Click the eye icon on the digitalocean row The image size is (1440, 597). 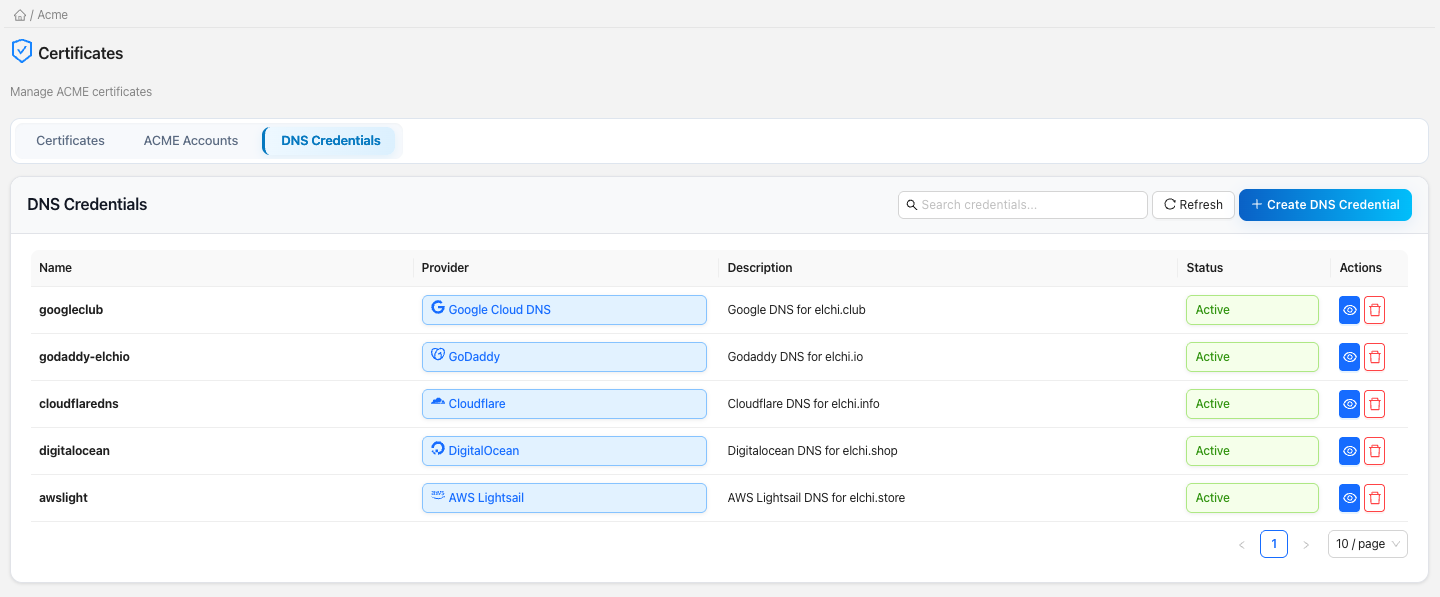pyautogui.click(x=1349, y=451)
